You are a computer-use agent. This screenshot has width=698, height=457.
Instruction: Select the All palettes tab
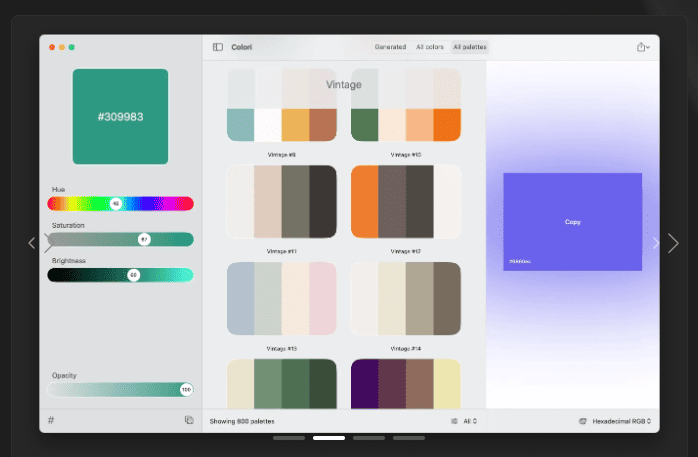tap(470, 47)
